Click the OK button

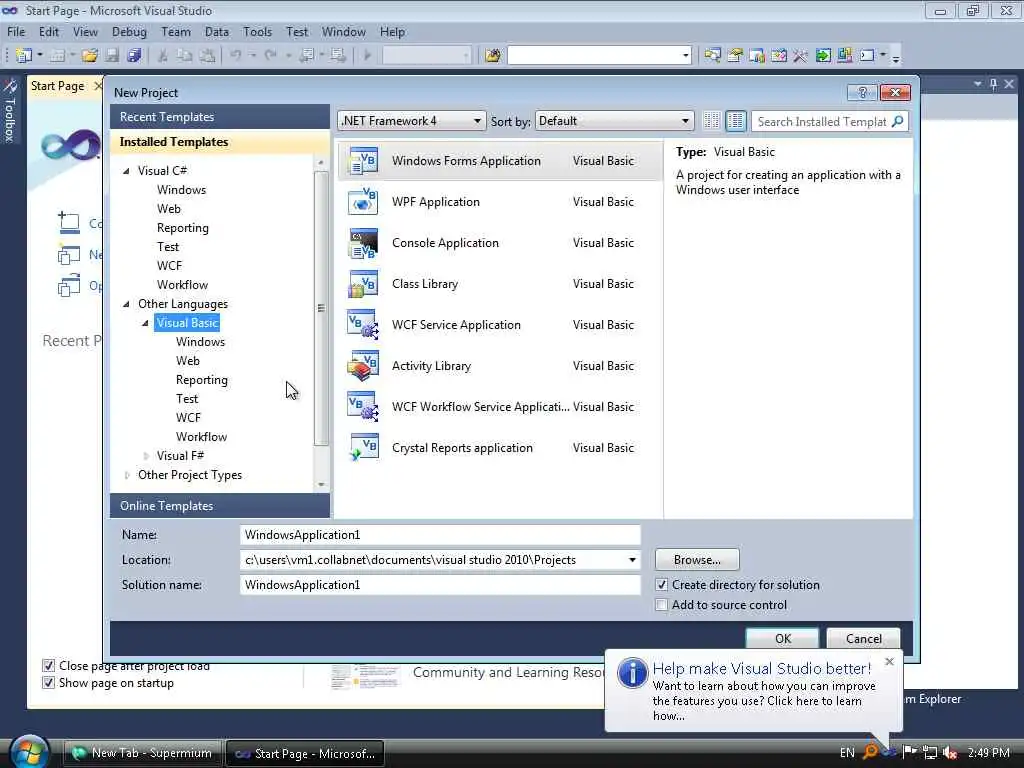[782, 638]
